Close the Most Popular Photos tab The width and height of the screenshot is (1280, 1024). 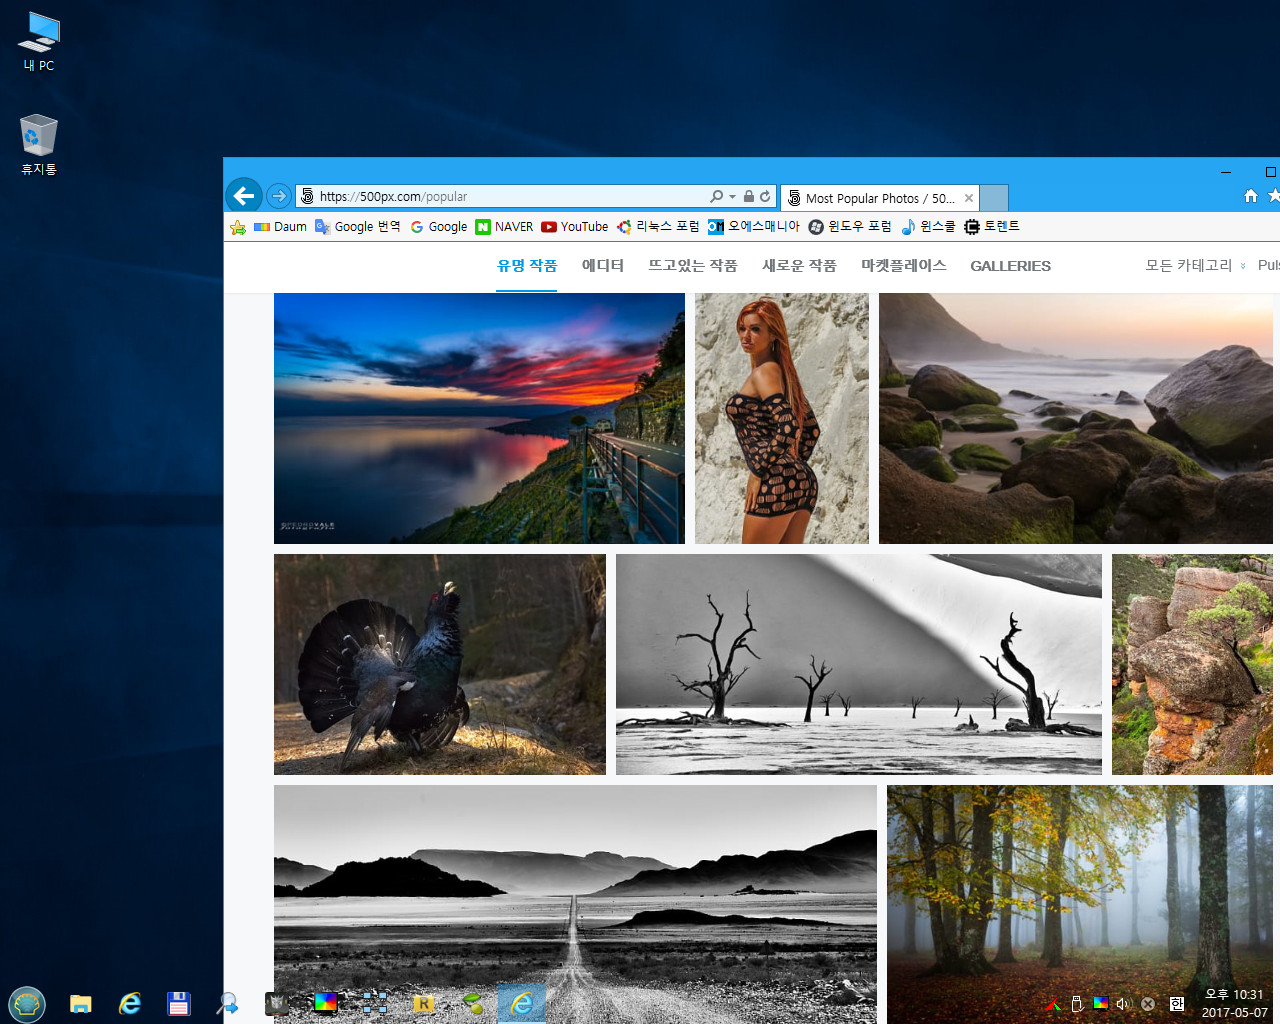point(969,198)
